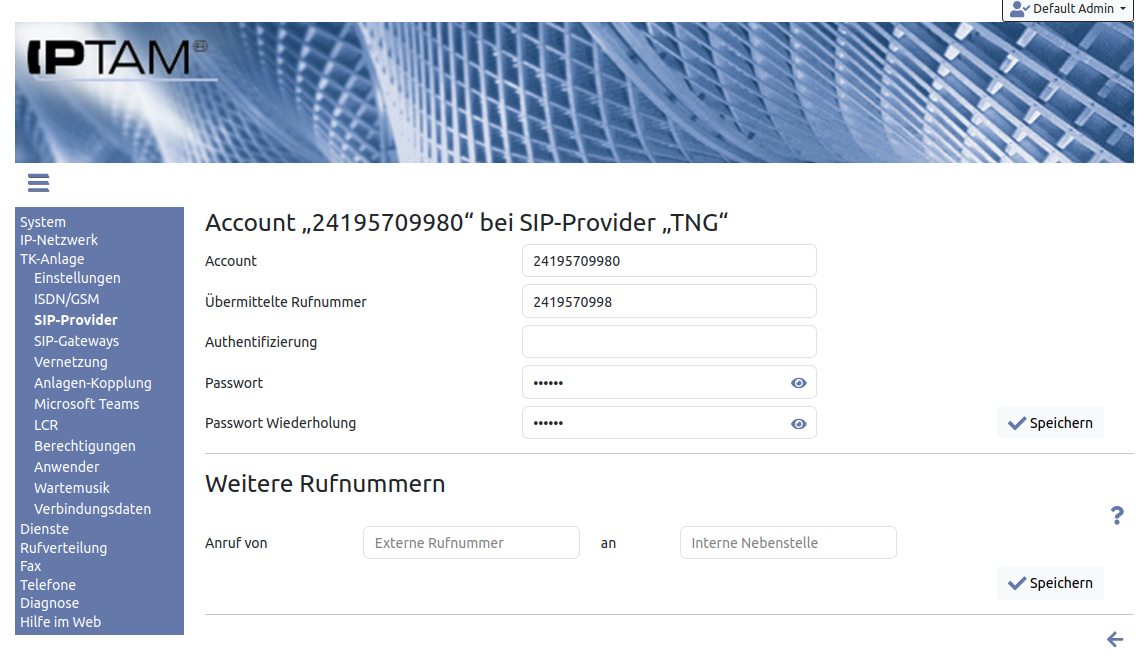Screen dimensions: 1147x658
Task: Open SIP-Gateways in the sidebar
Action: (76, 341)
